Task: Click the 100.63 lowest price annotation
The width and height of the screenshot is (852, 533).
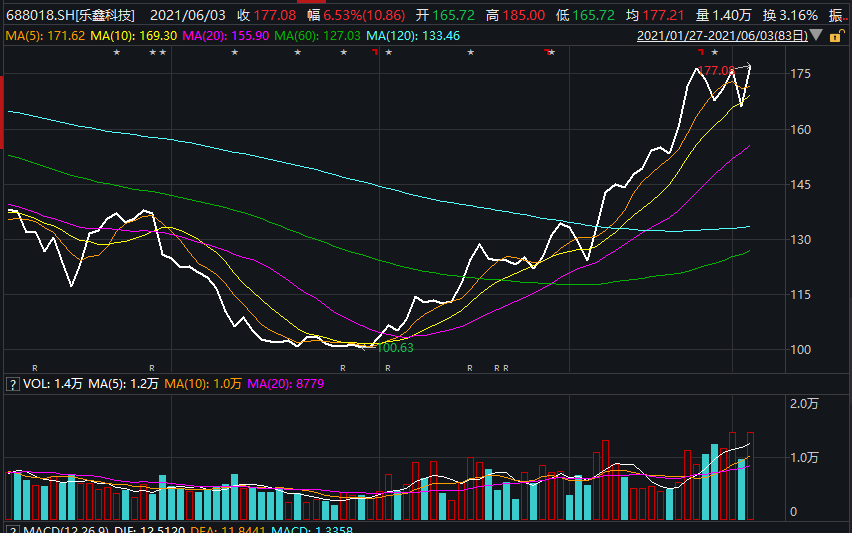Action: click(x=395, y=348)
